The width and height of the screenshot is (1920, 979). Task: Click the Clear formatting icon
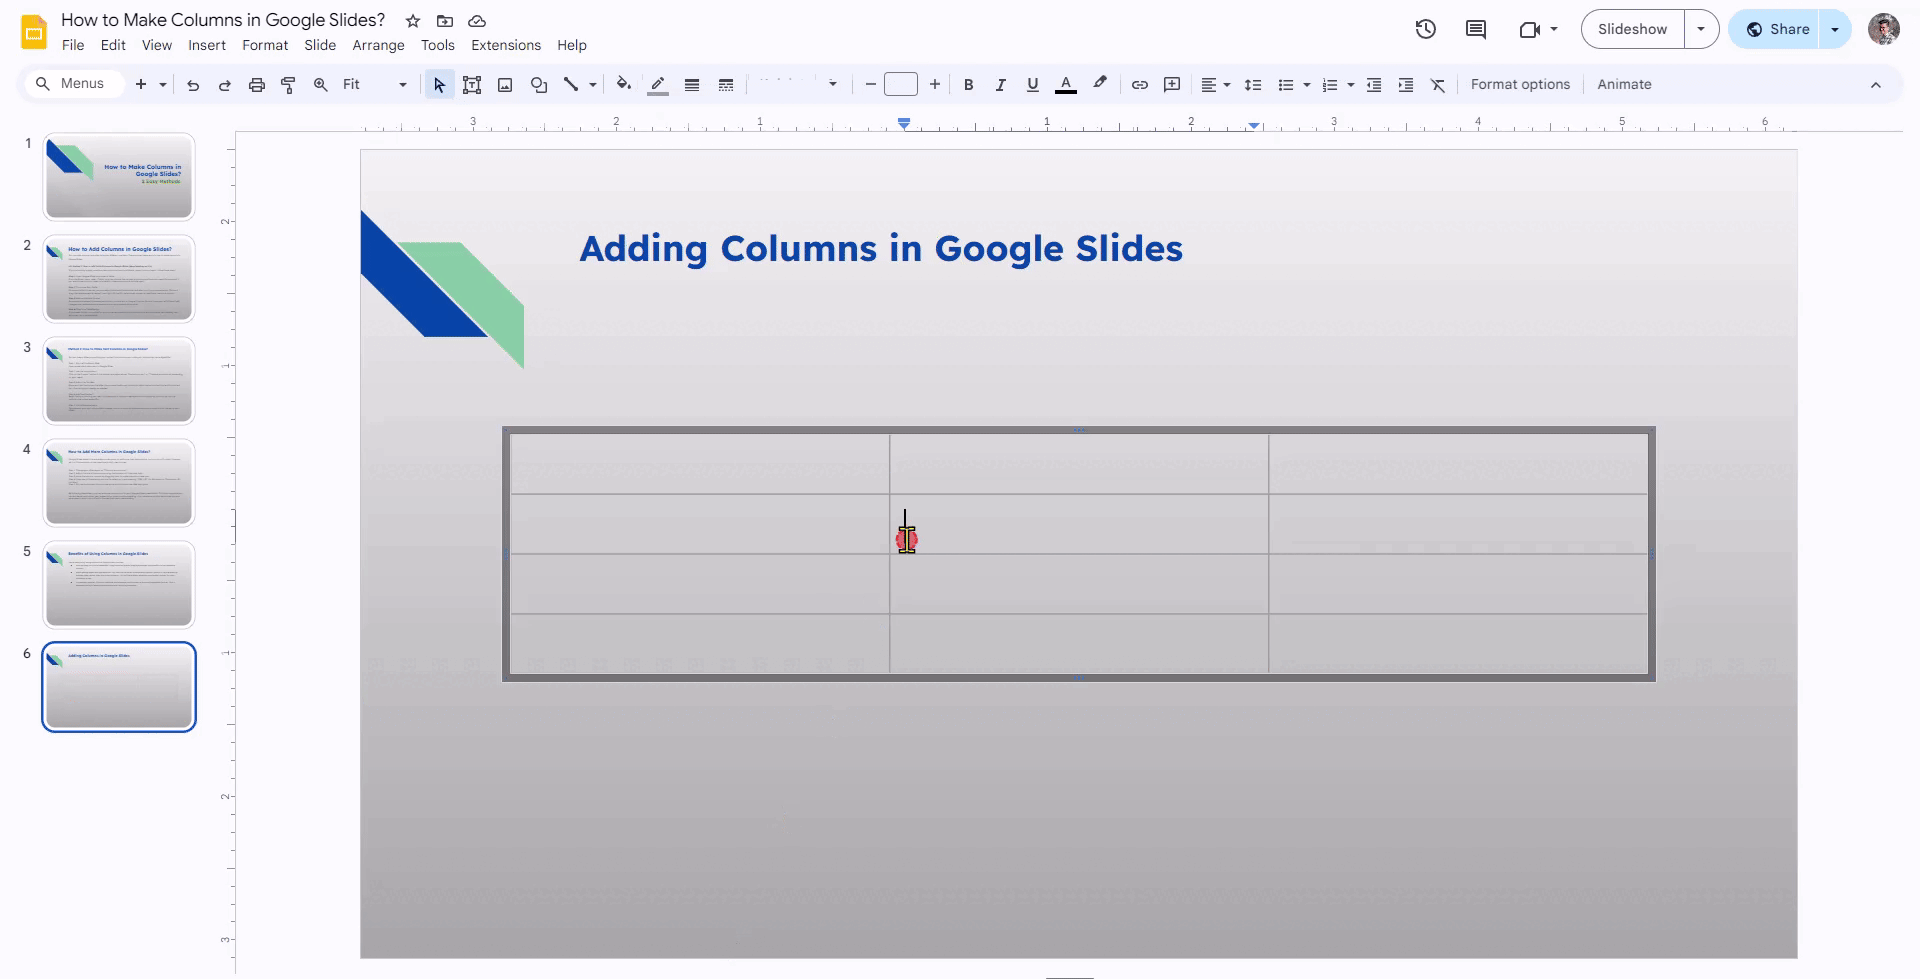(1438, 85)
